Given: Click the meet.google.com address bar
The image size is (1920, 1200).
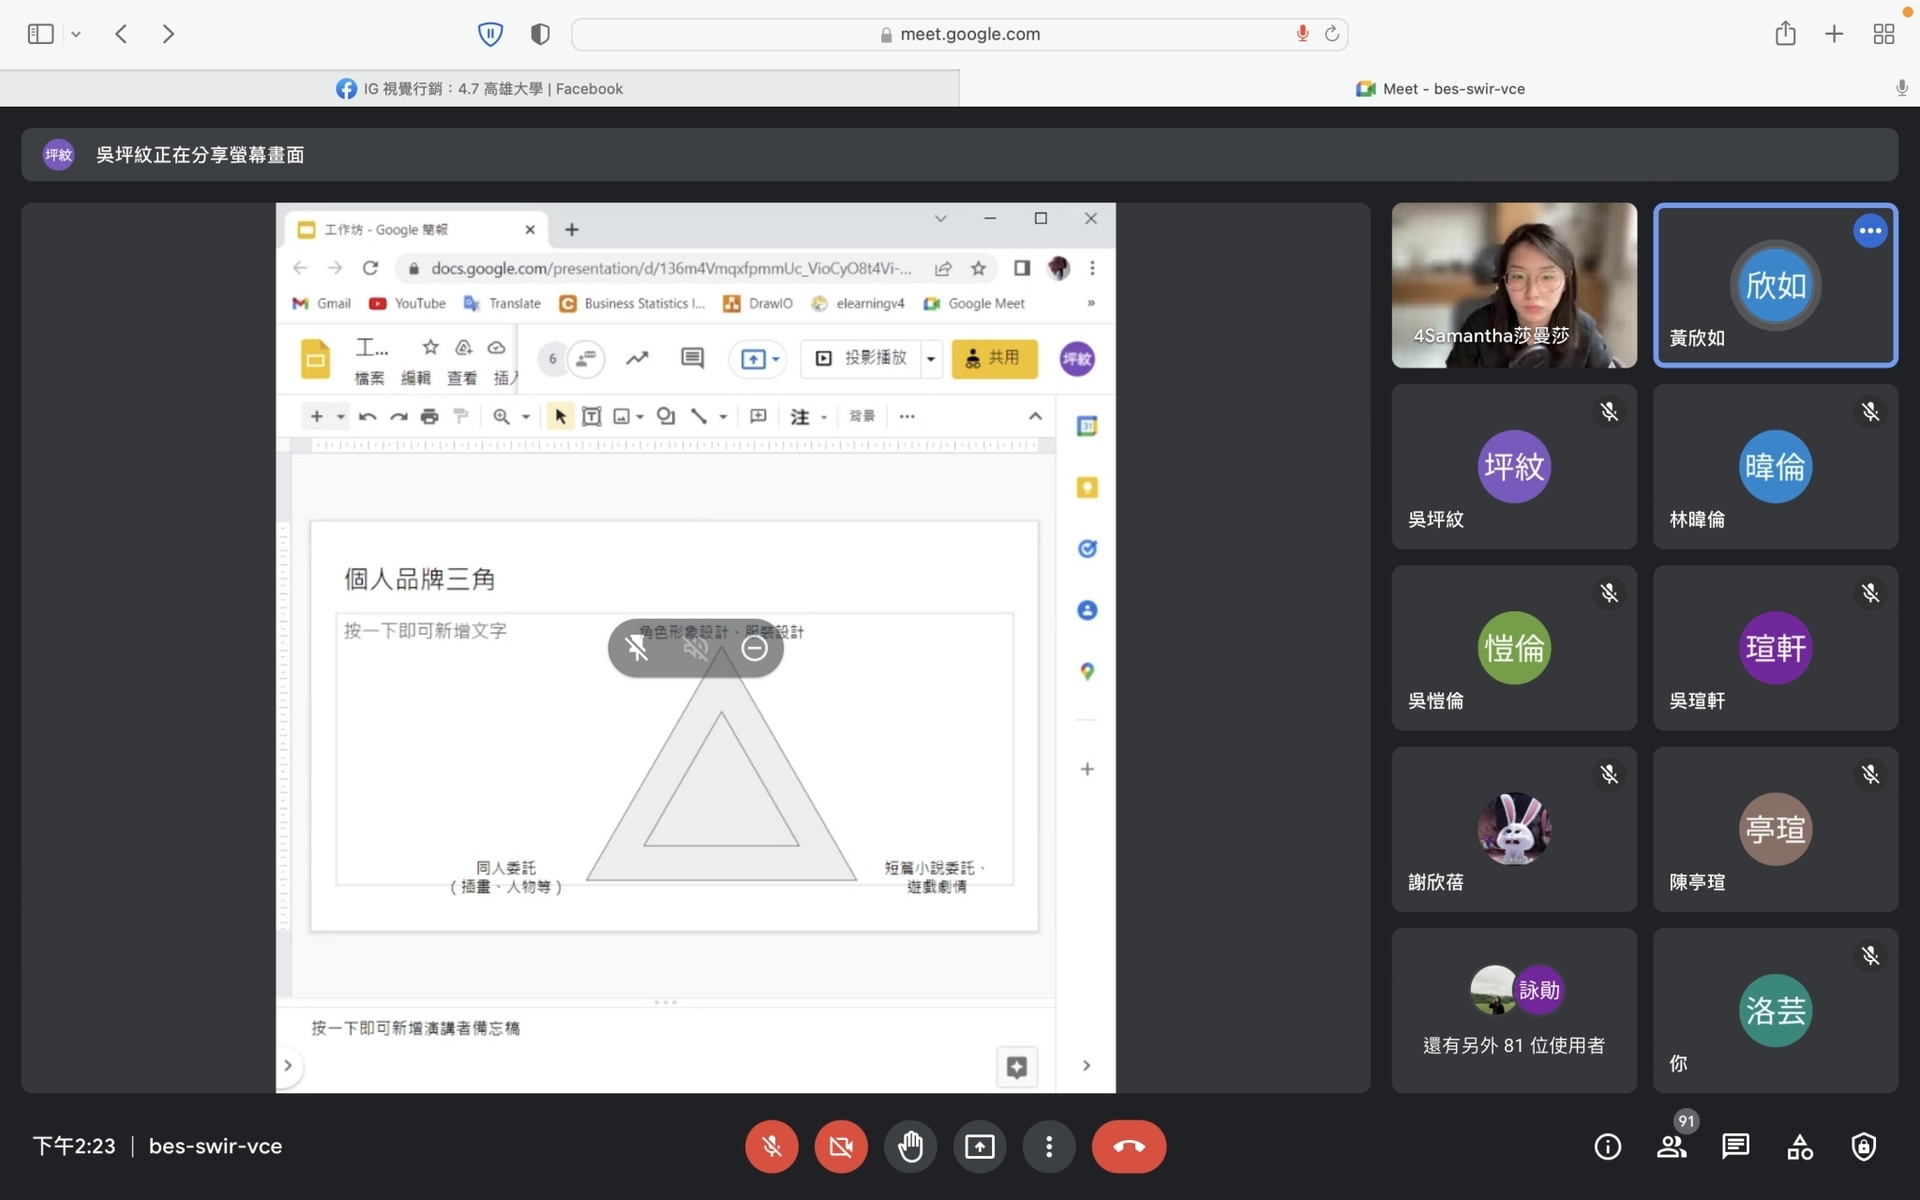Looking at the screenshot, I should pyautogui.click(x=960, y=34).
